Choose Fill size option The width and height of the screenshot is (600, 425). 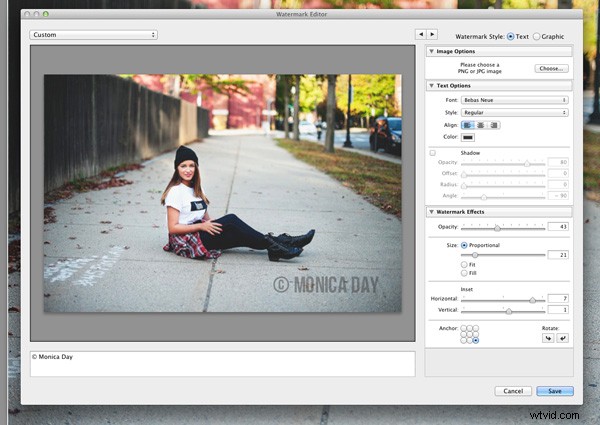point(464,273)
